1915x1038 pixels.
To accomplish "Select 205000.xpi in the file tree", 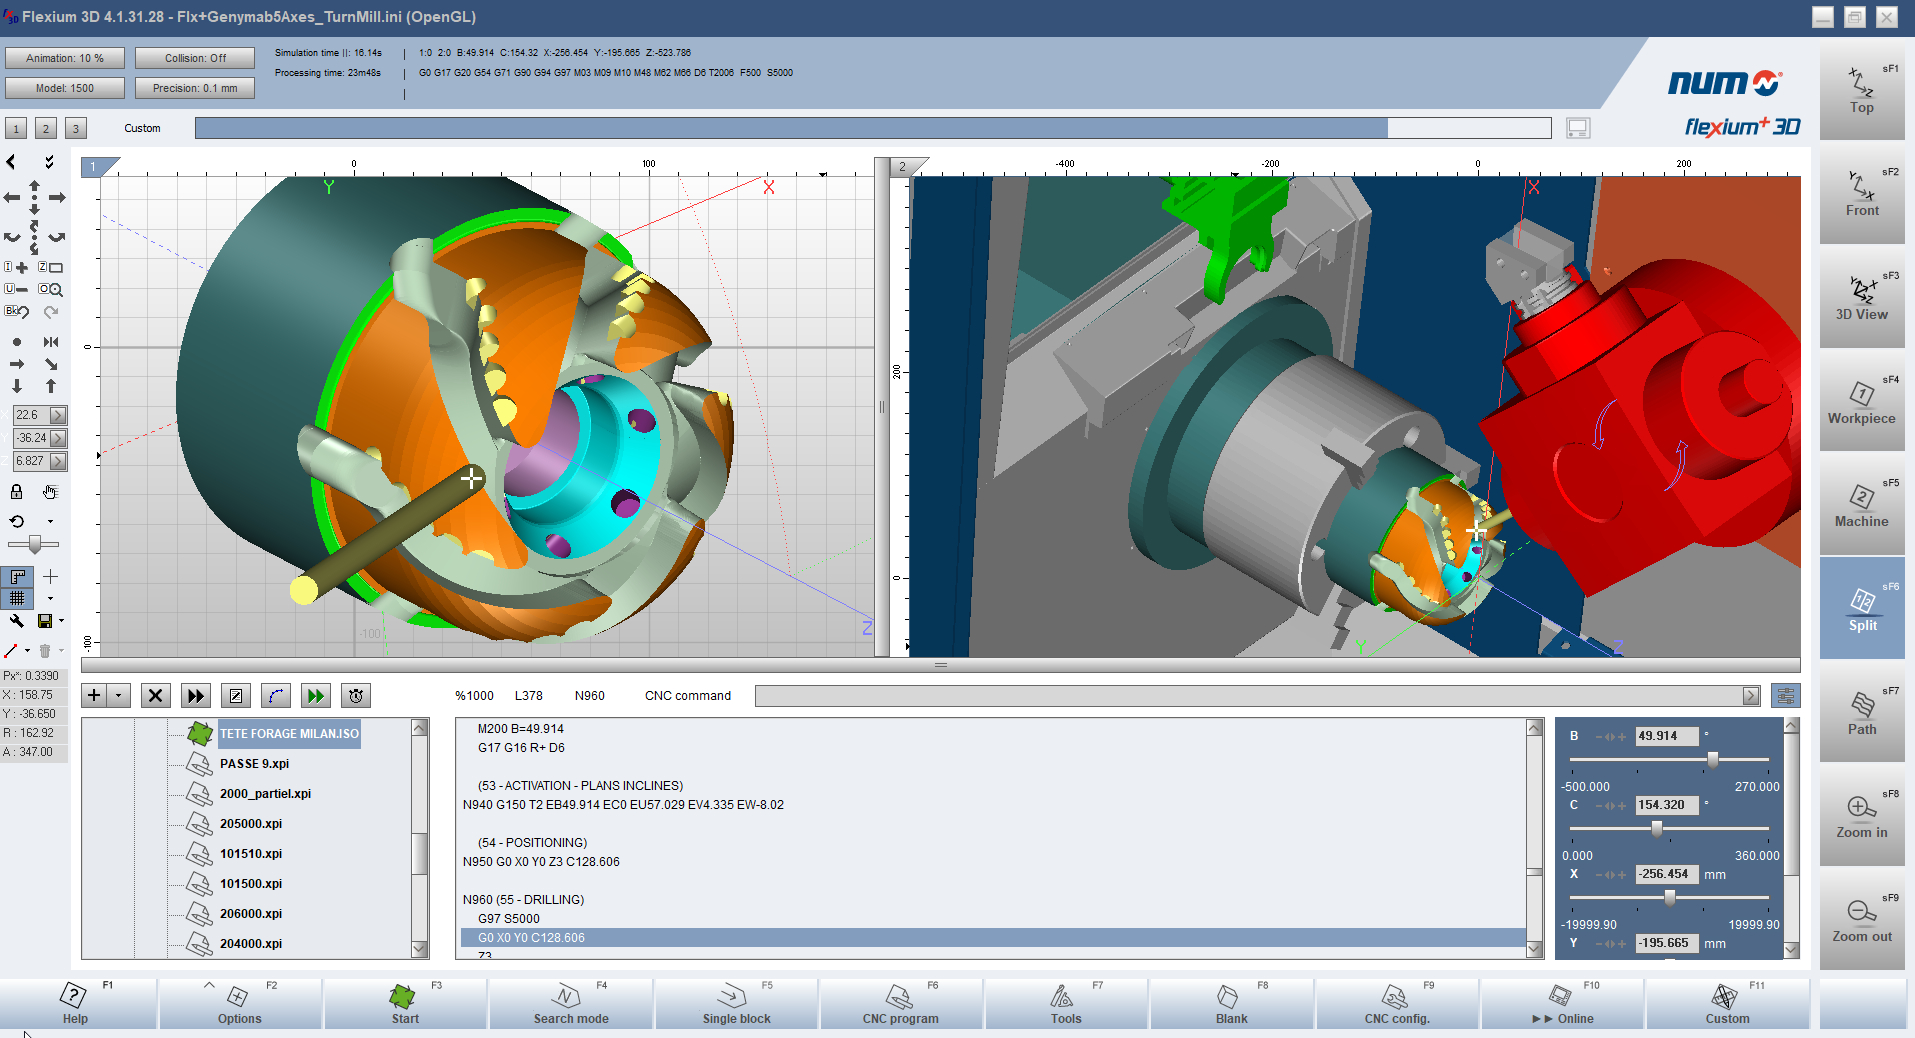I will (251, 824).
